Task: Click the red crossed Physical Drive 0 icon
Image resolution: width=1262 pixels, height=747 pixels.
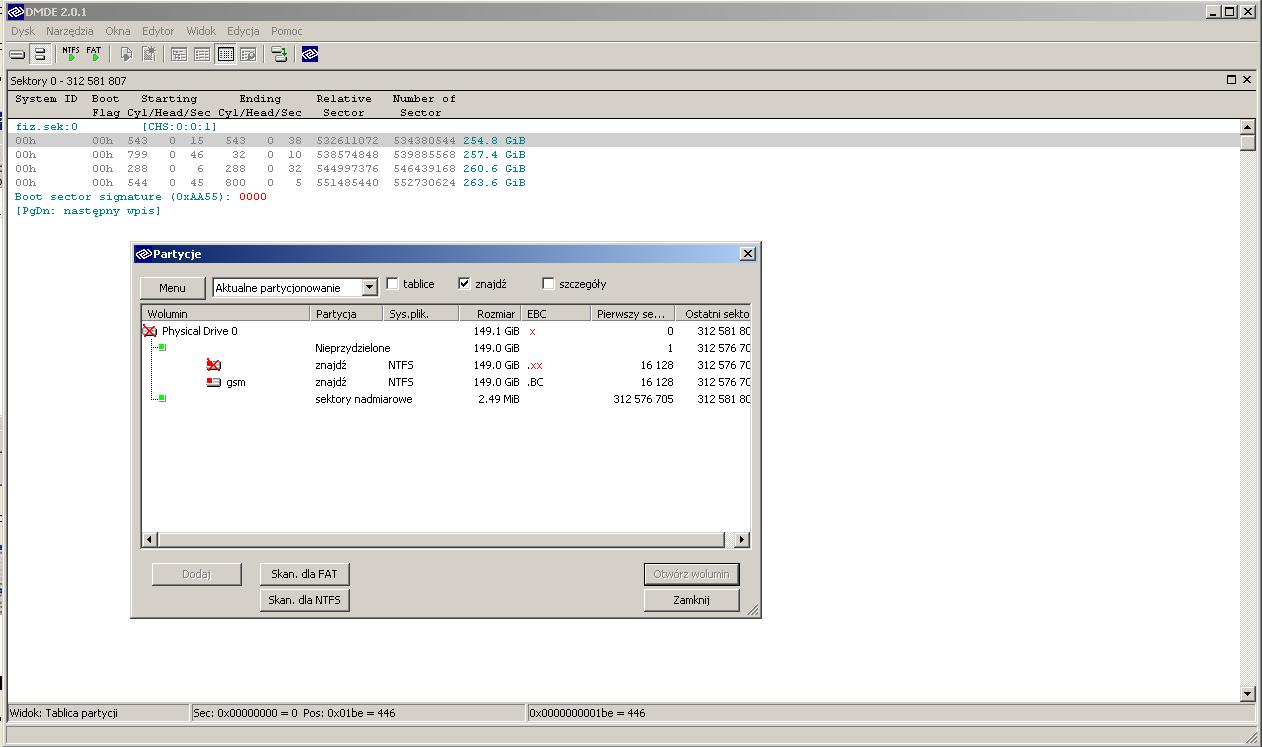Action: coord(150,331)
